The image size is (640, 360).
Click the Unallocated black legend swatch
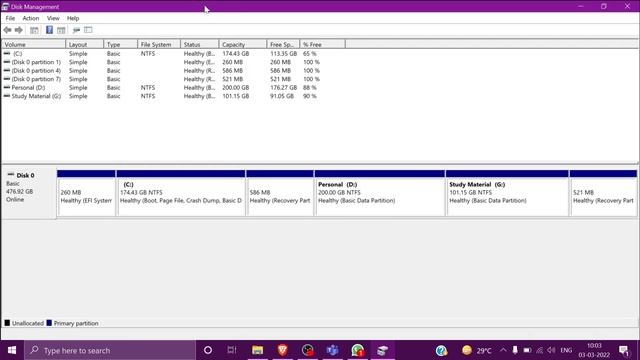7,323
